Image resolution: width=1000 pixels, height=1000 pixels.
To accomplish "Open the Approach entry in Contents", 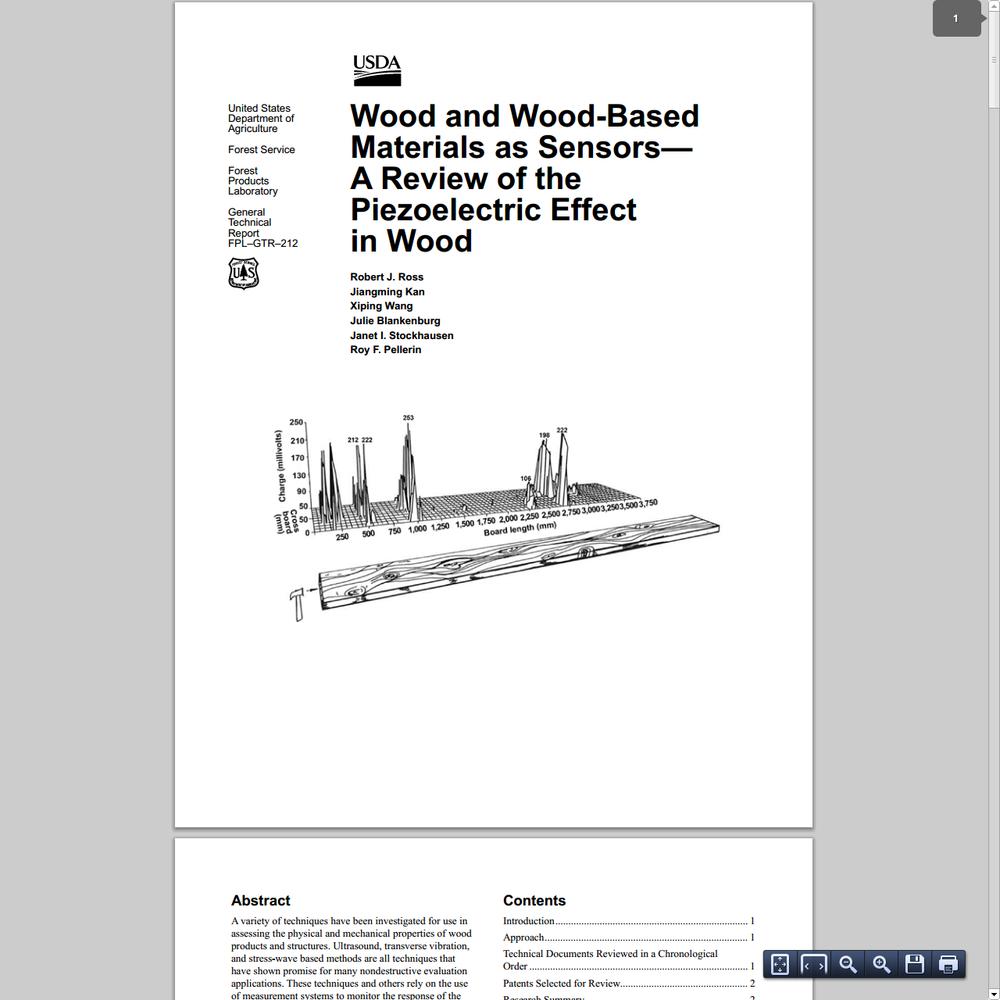I will click(x=628, y=938).
